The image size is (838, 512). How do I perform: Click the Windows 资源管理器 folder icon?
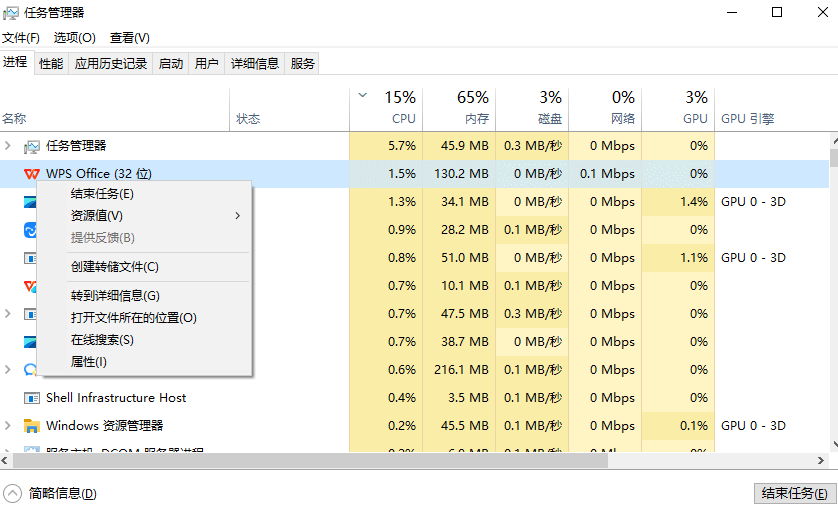[31, 426]
